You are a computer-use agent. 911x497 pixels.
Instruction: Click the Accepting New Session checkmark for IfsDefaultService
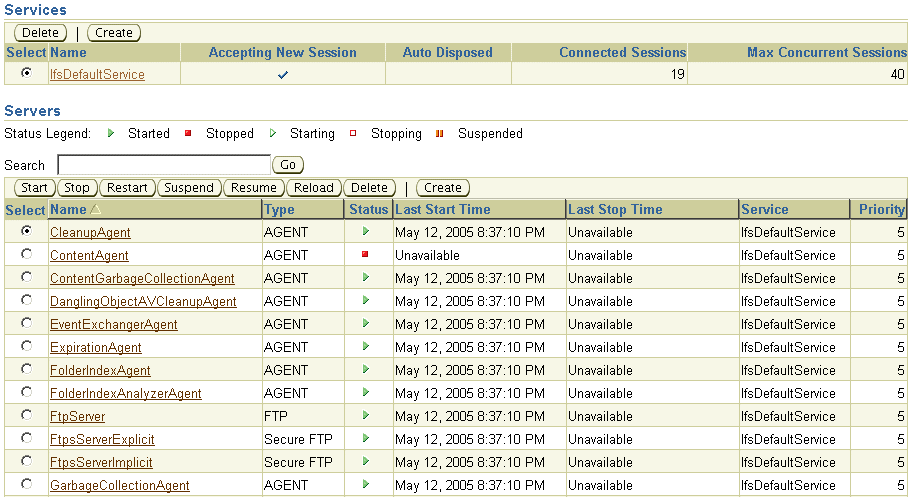click(283, 75)
